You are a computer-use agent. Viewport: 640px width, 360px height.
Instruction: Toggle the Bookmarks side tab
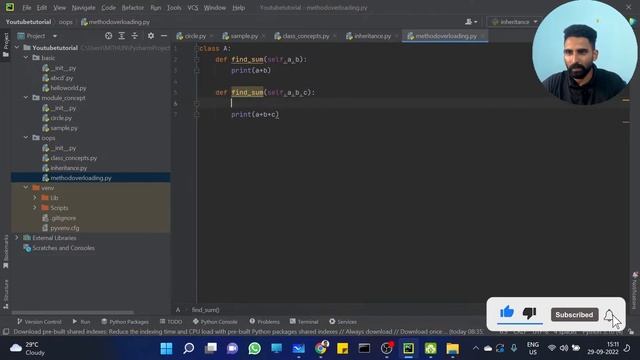(6, 251)
